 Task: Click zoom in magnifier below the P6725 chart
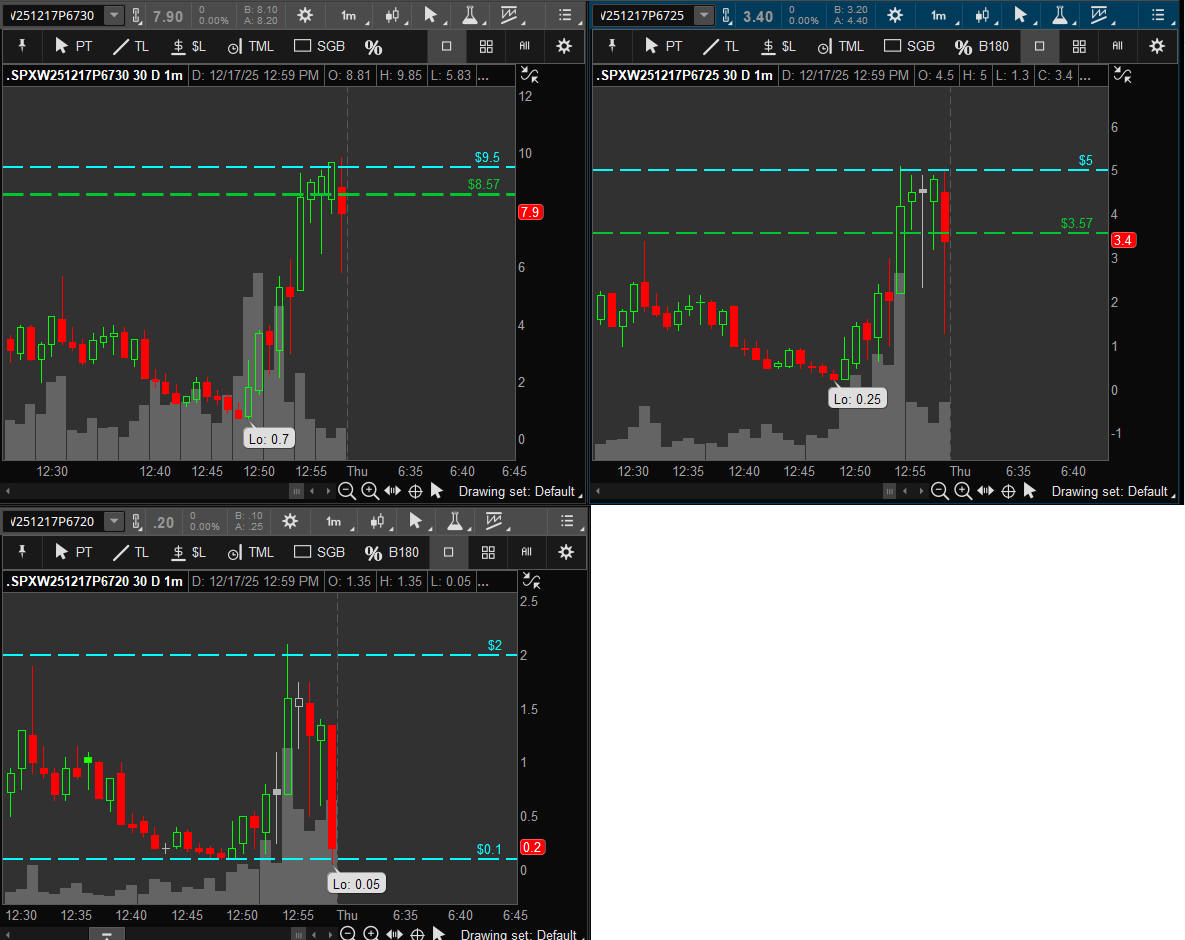point(962,490)
